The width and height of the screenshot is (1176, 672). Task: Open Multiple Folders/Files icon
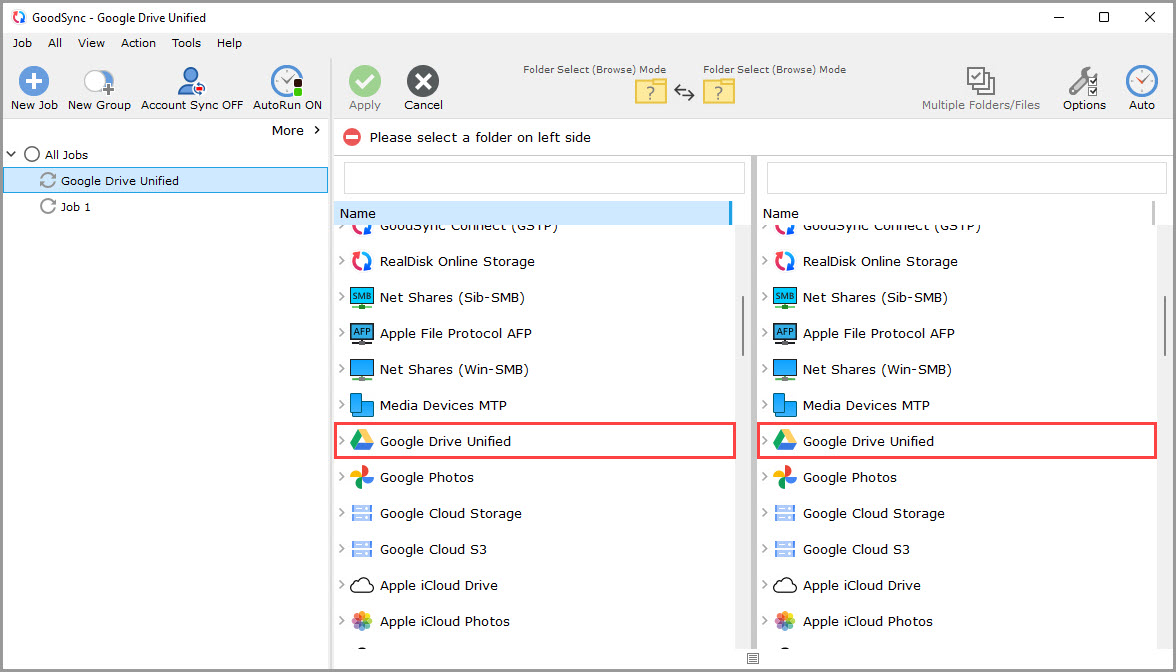(980, 81)
